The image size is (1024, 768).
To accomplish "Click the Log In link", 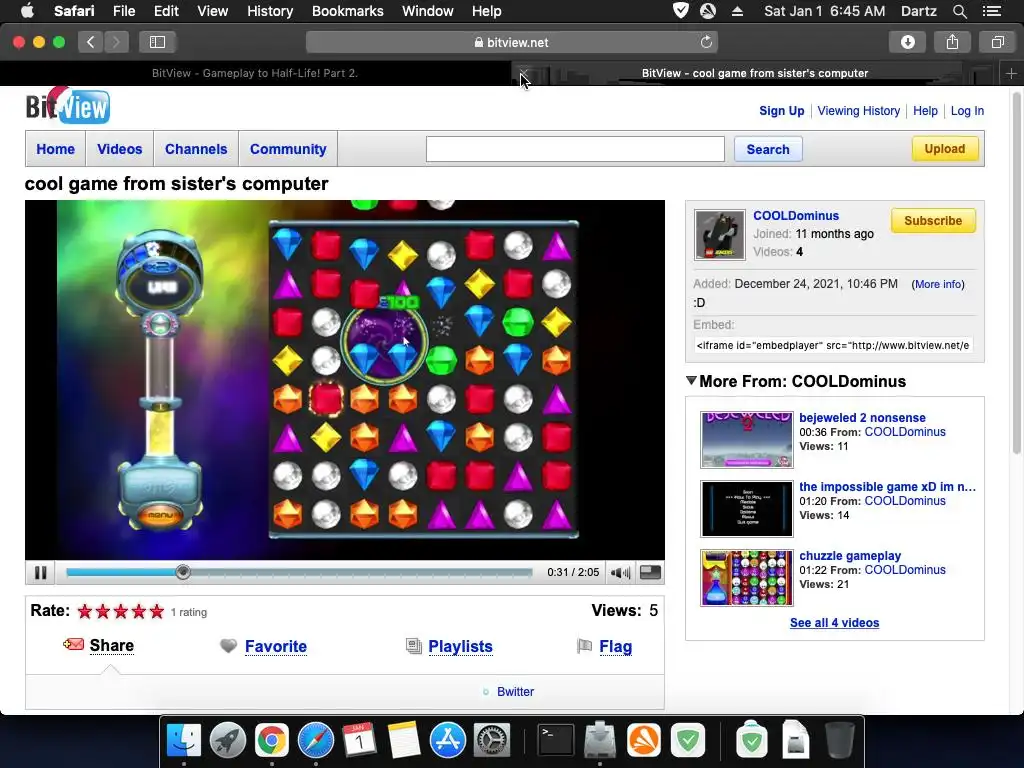I will pos(967,111).
